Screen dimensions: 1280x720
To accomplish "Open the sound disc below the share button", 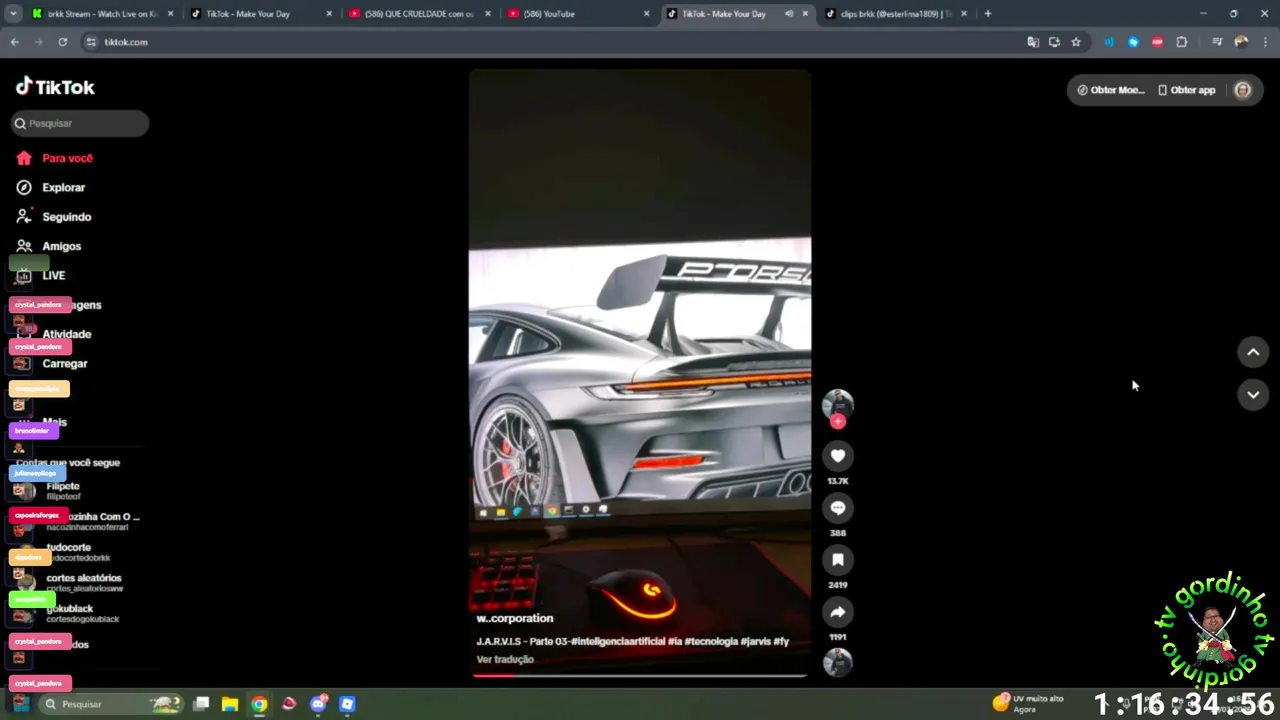I will tap(838, 662).
